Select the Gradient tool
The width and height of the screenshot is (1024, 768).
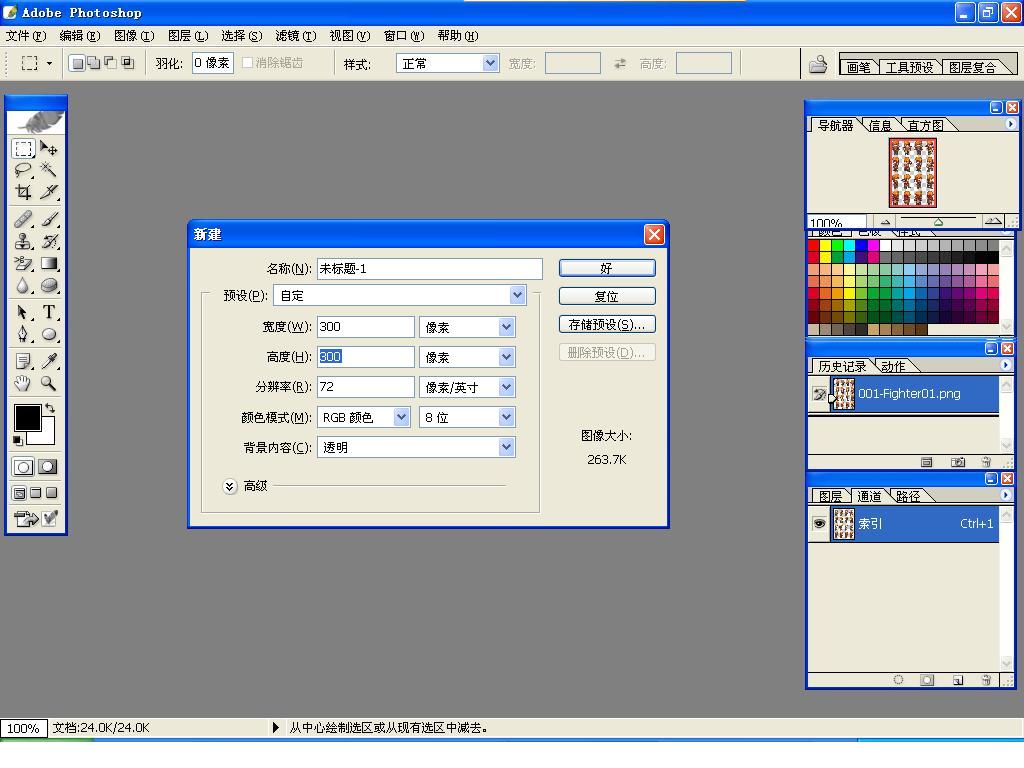(49, 264)
